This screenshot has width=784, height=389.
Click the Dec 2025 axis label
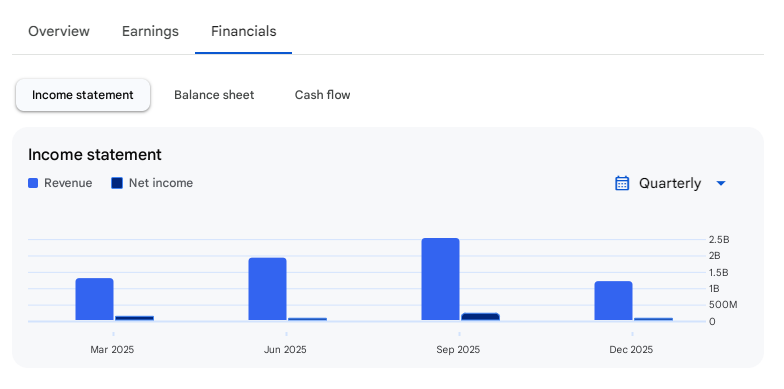[631, 350]
